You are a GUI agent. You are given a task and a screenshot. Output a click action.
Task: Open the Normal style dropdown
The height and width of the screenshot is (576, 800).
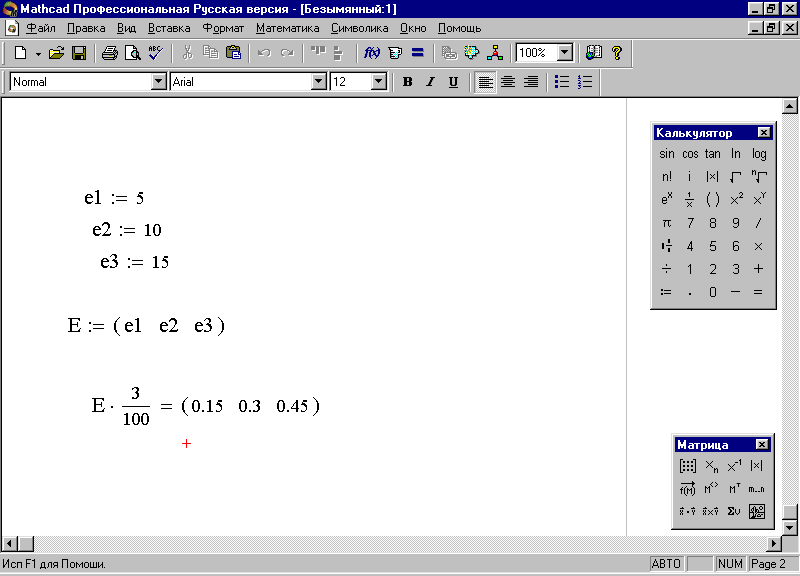tap(159, 82)
